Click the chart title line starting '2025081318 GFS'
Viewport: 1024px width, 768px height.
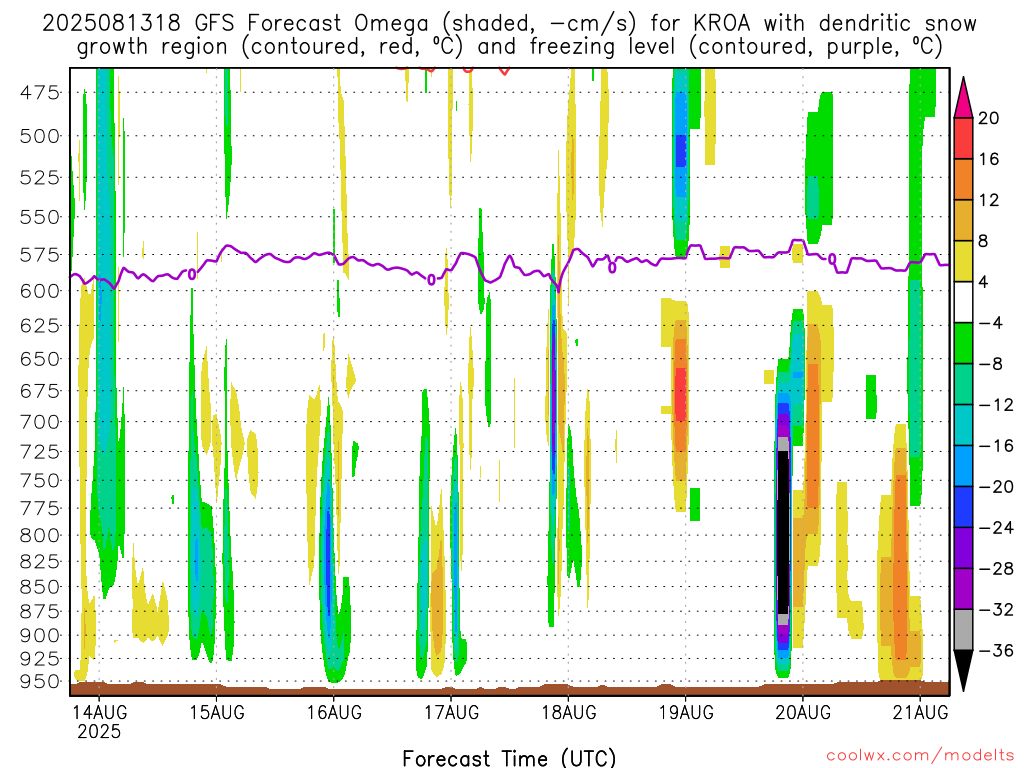point(509,24)
